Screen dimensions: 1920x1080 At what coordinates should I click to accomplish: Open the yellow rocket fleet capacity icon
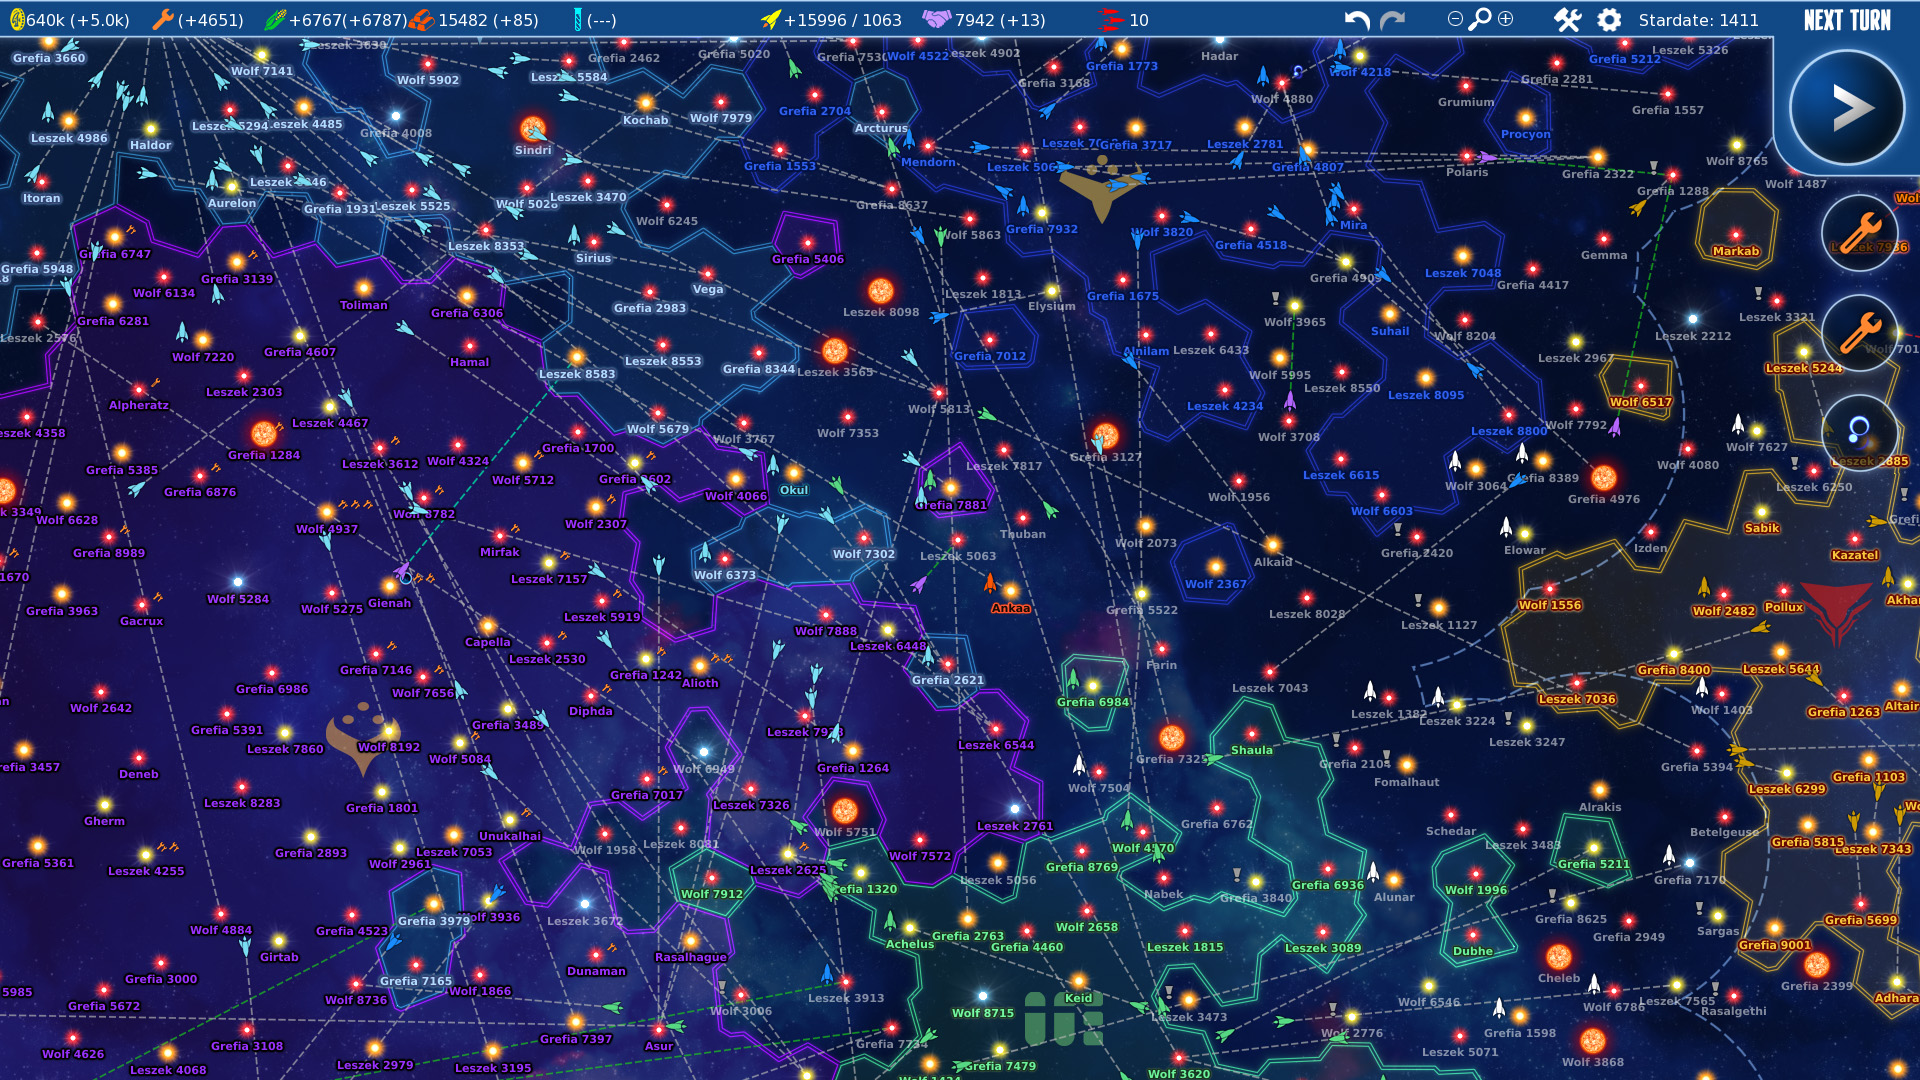coord(770,18)
